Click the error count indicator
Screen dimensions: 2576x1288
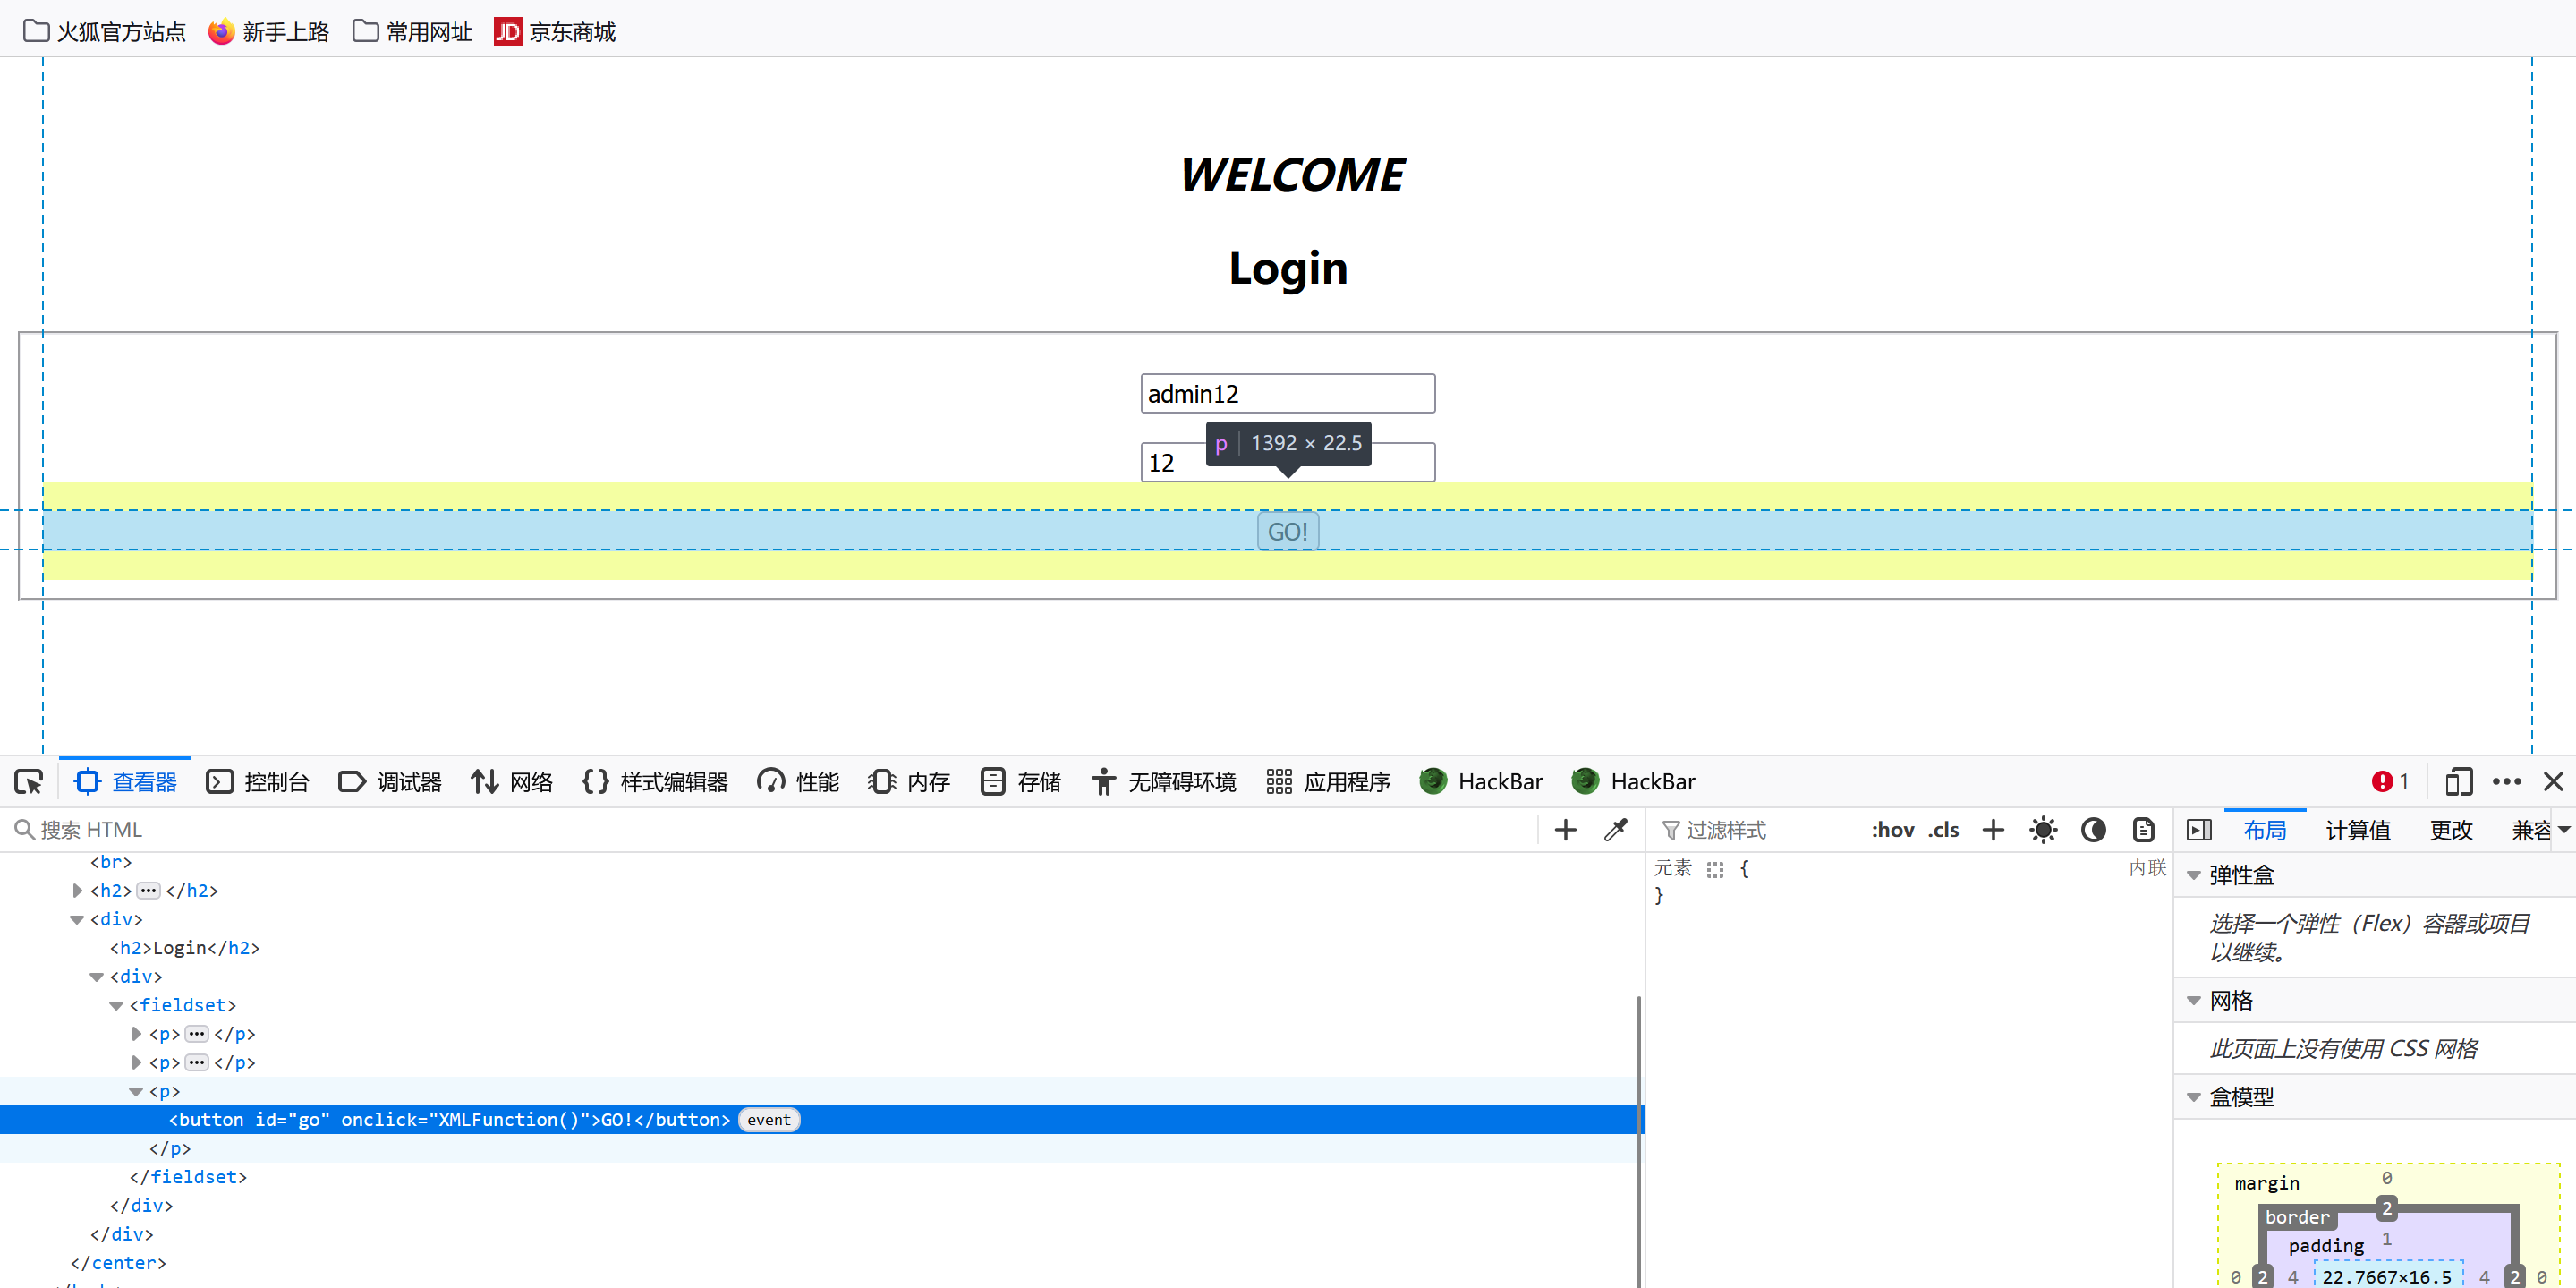pos(2390,782)
